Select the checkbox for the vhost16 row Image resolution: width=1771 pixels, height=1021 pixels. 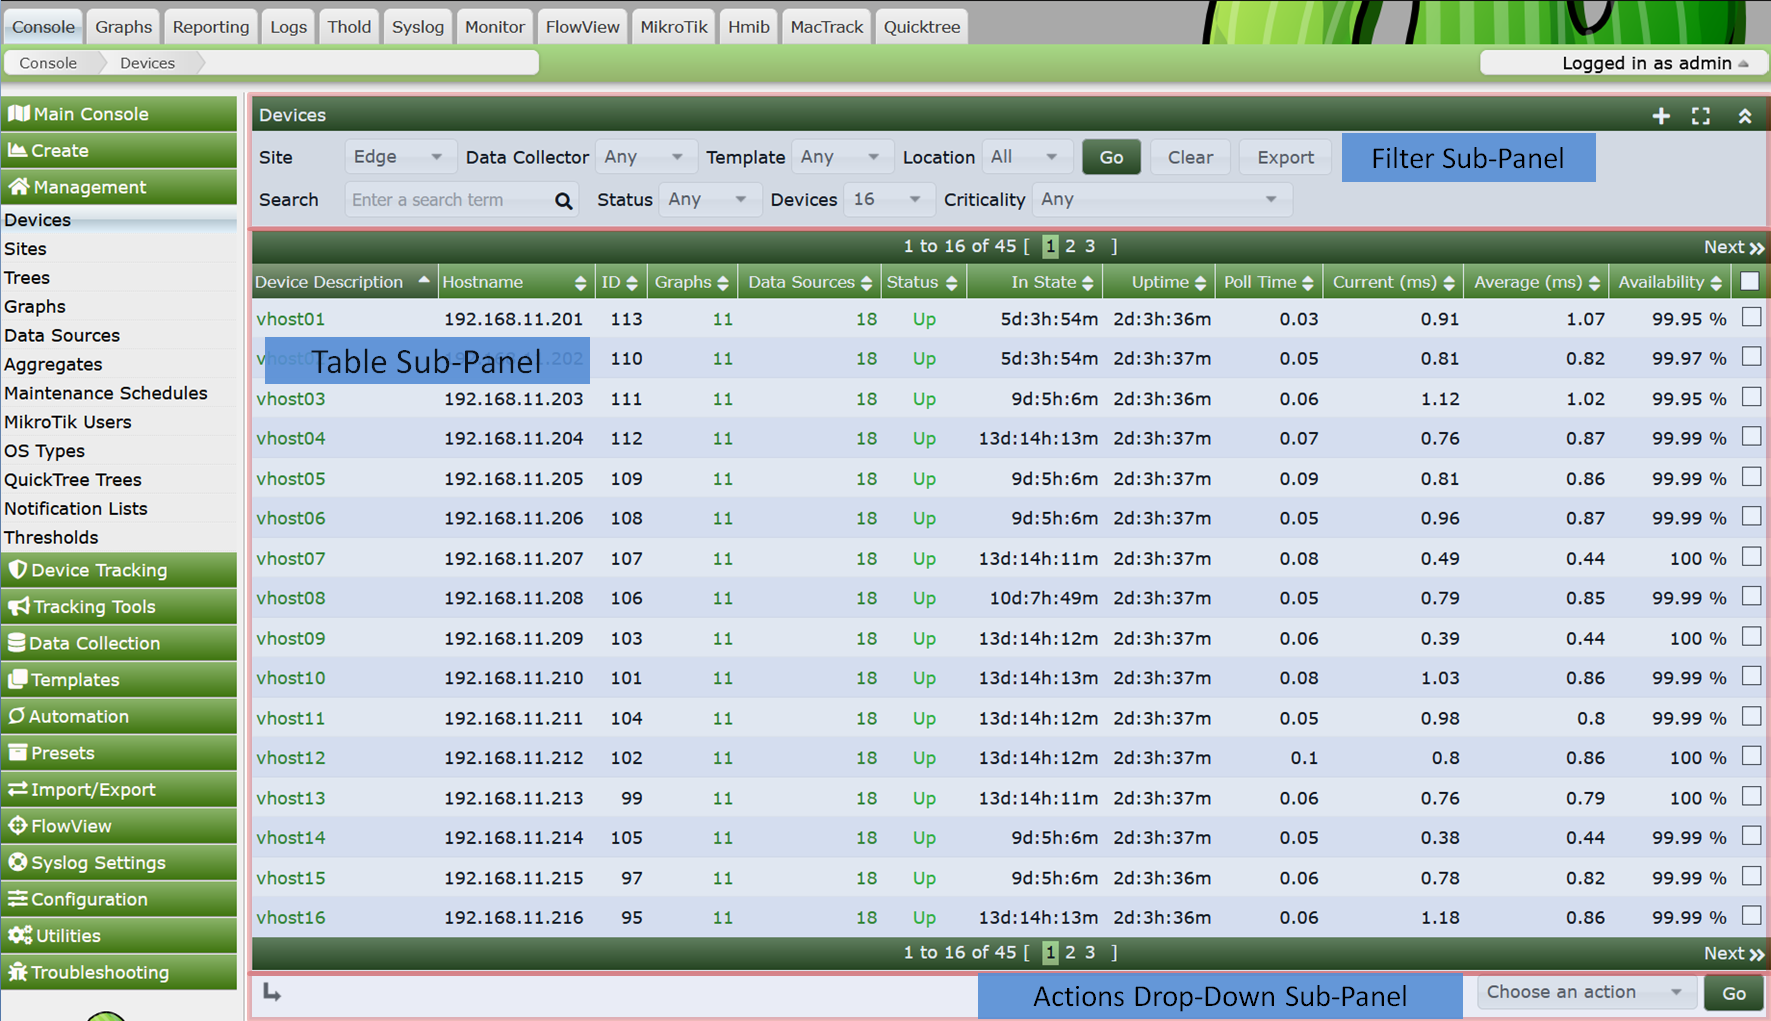coord(1750,915)
